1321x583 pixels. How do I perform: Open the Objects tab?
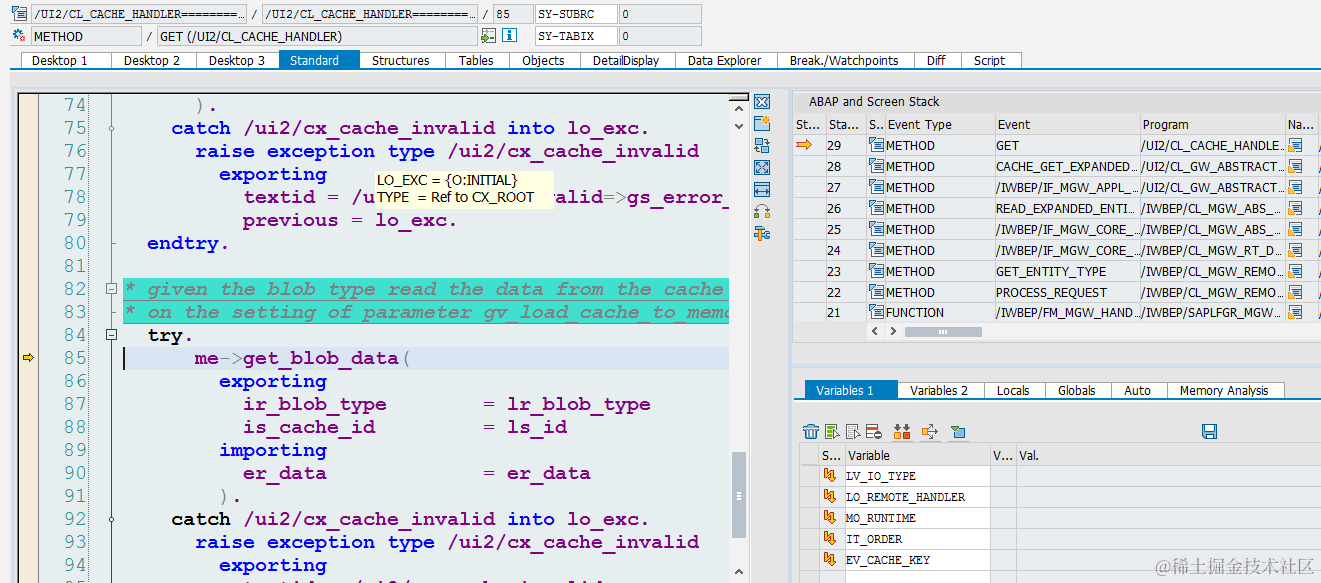(543, 60)
